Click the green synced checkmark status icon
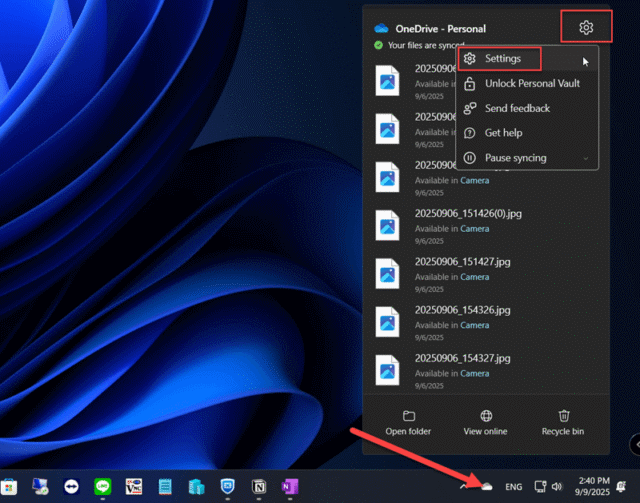Screen dimensions: 640x503 (x=378, y=45)
